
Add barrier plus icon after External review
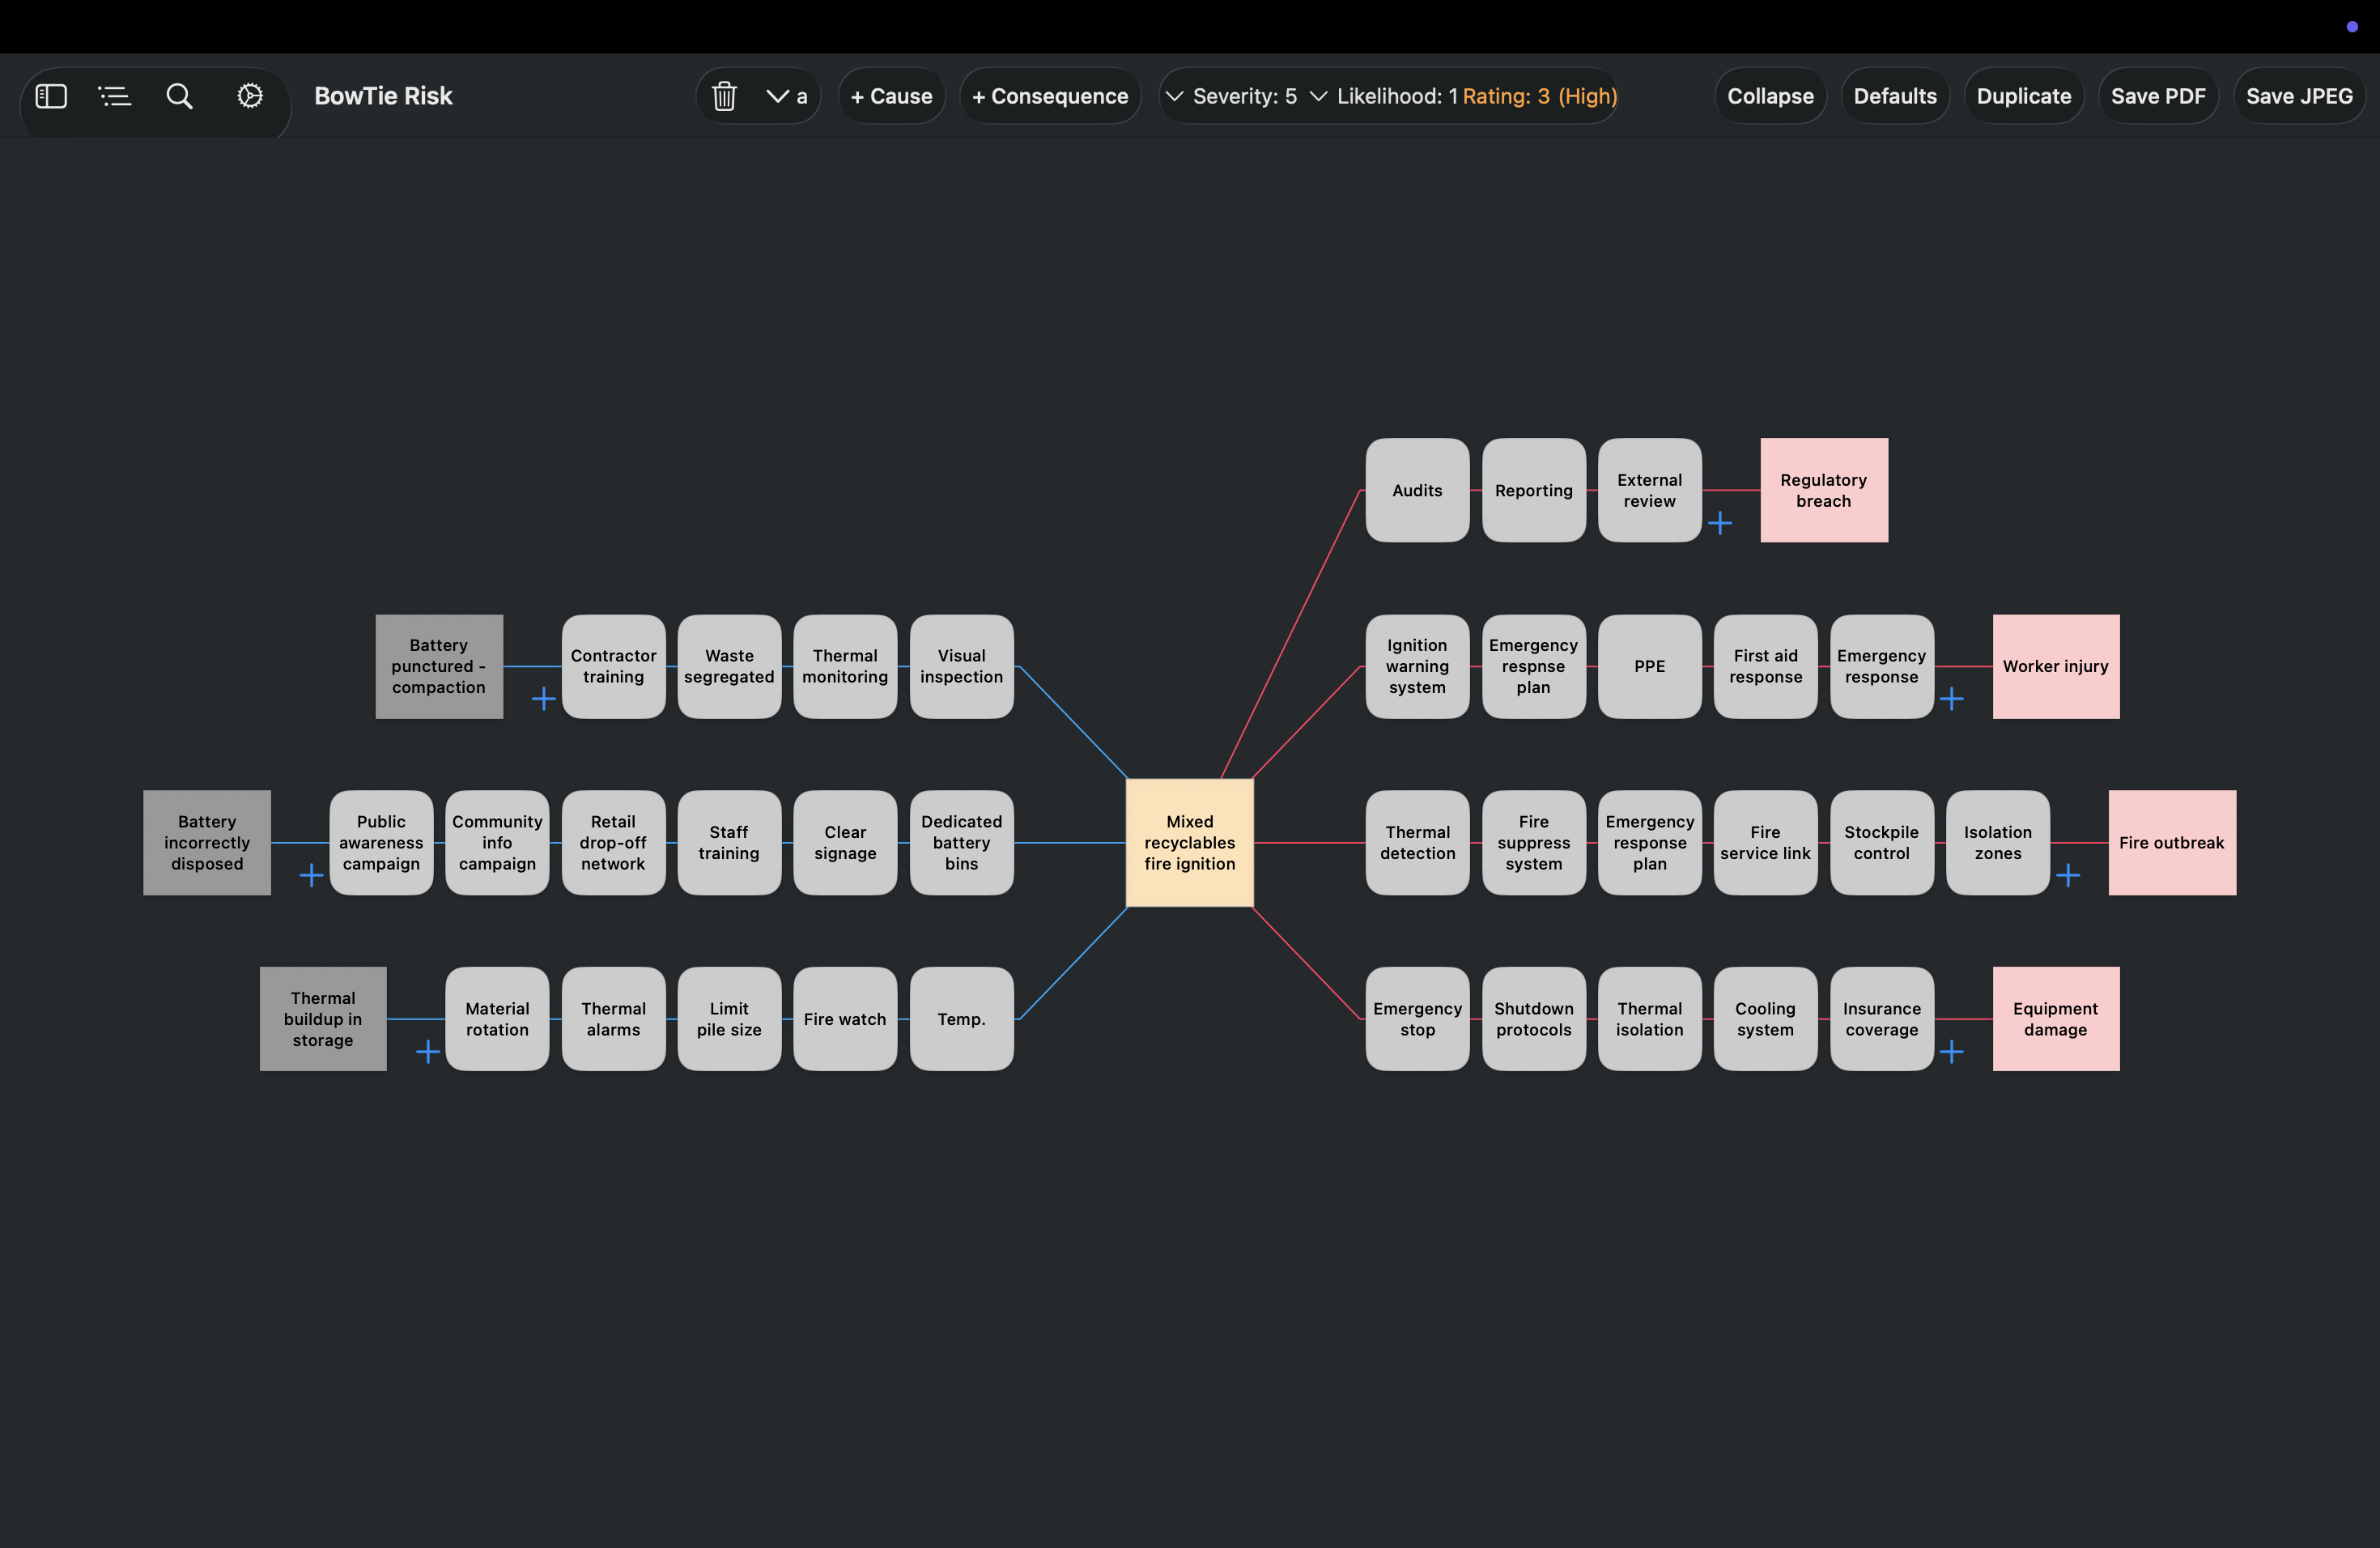(1720, 523)
